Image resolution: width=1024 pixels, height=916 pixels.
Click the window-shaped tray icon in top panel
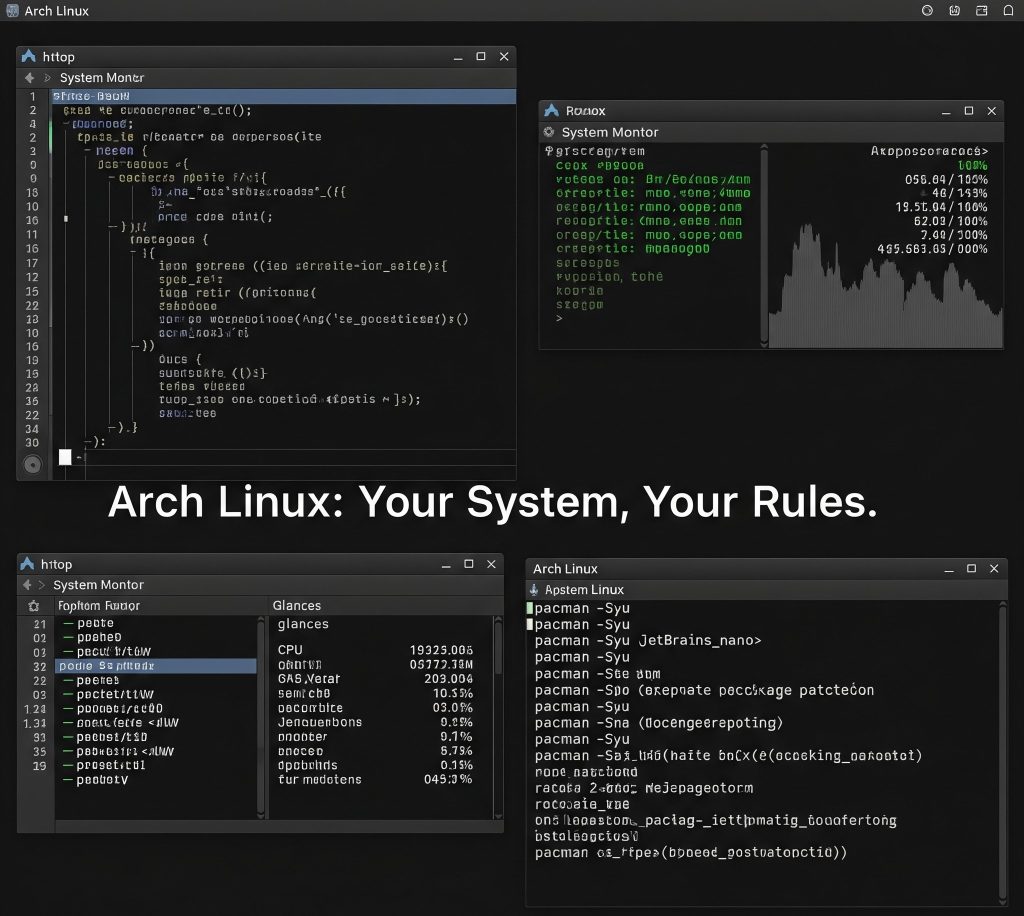point(982,10)
